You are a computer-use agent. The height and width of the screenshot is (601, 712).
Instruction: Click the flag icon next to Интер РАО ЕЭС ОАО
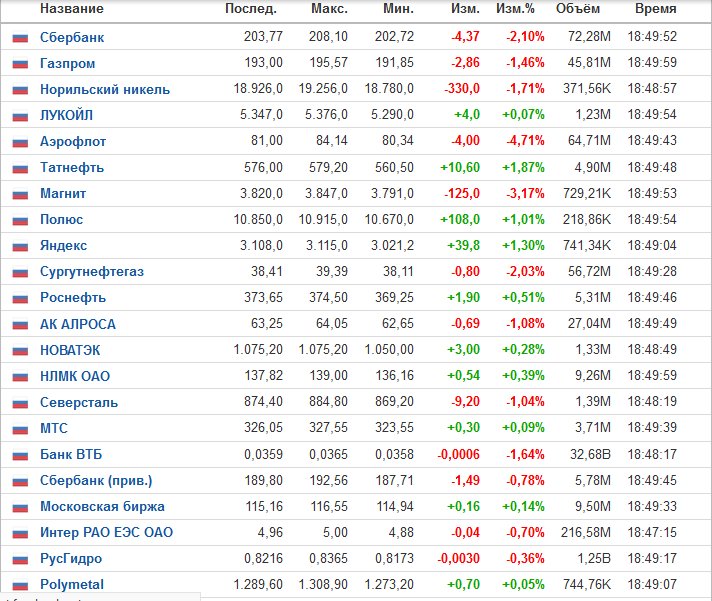tap(20, 533)
